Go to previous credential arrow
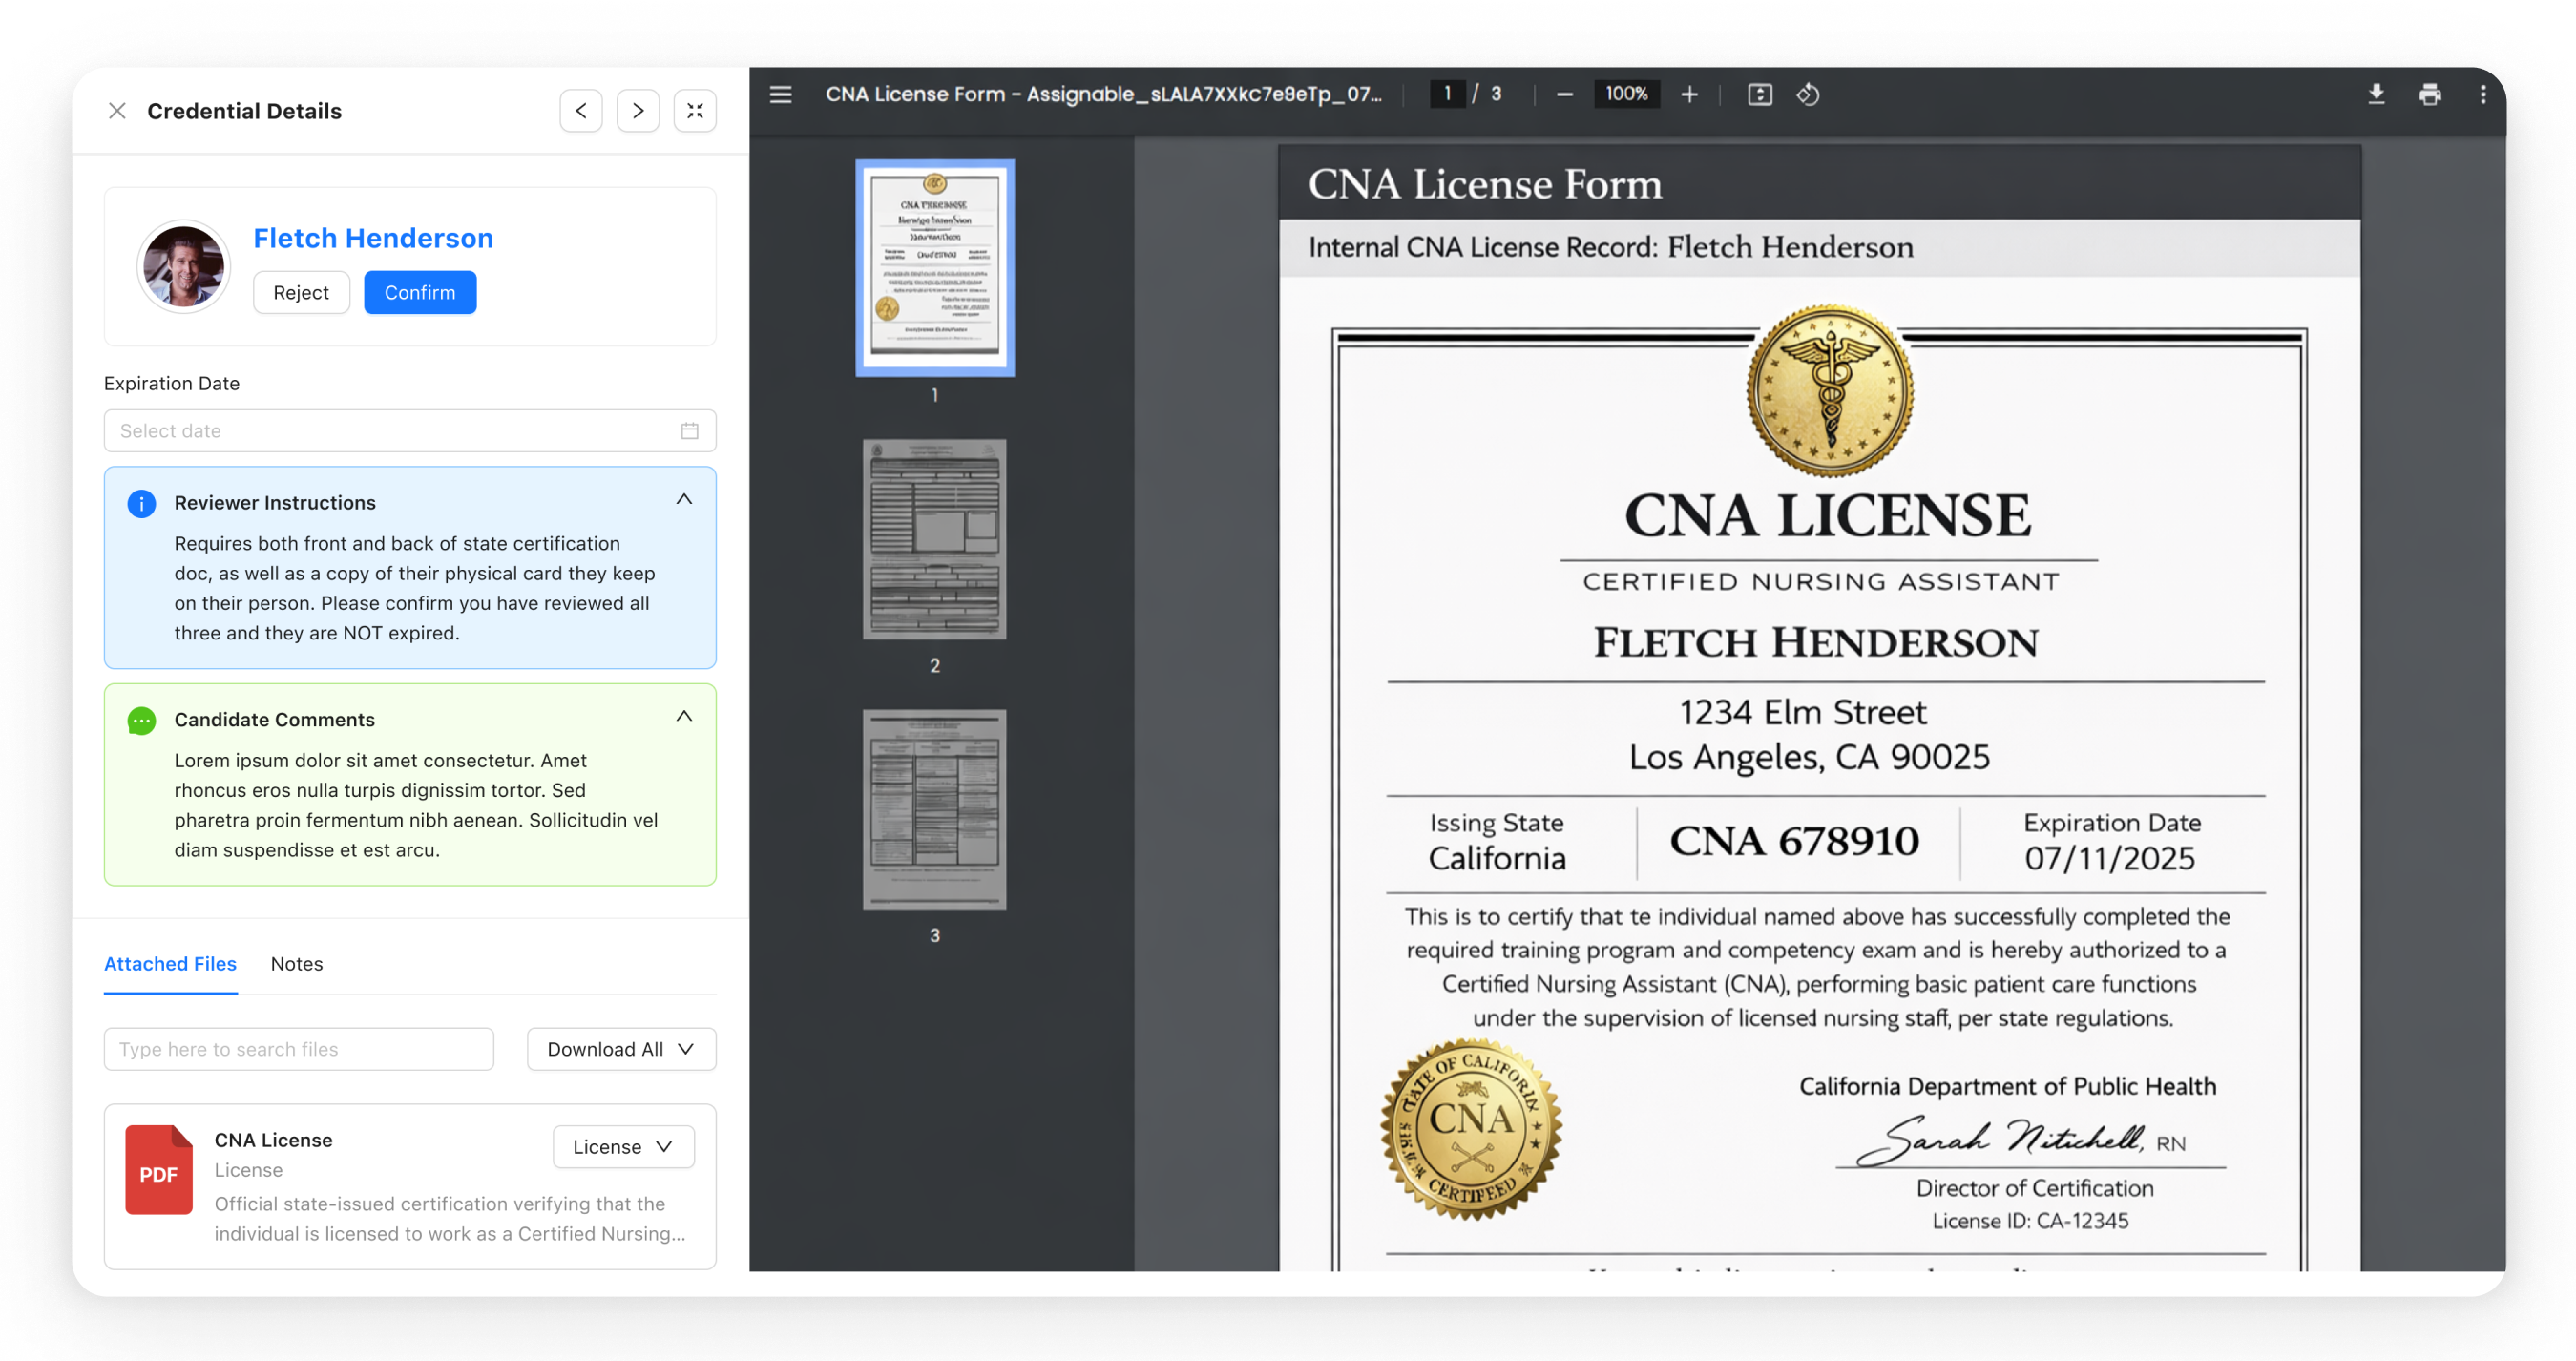Viewport: 2576px width, 1361px height. (x=581, y=111)
